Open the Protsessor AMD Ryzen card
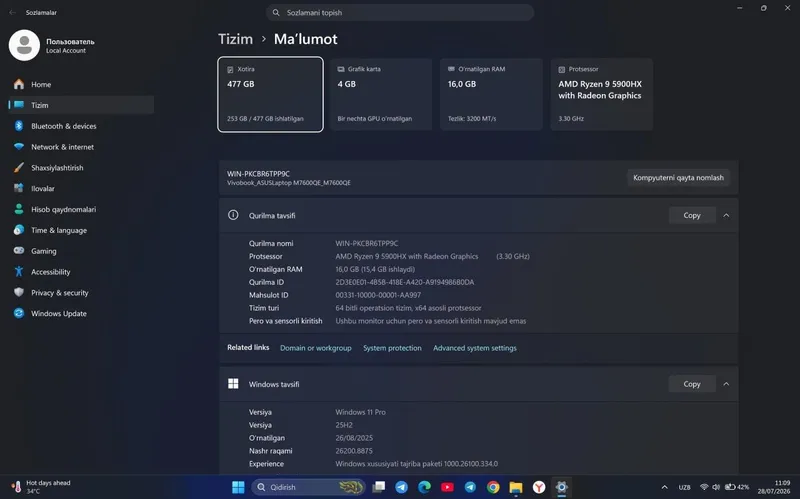The height and width of the screenshot is (499, 800). click(x=602, y=94)
